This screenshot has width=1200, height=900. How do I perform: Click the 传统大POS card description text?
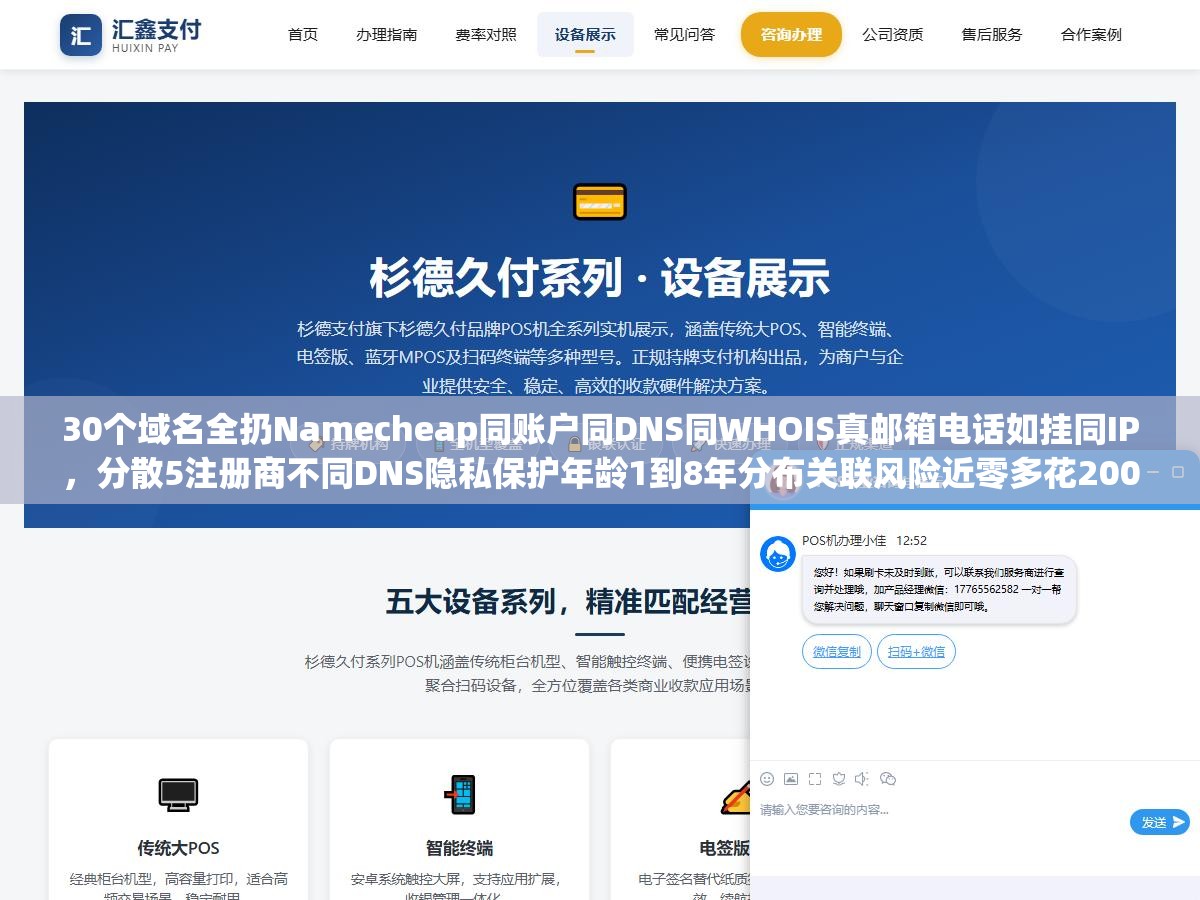[179, 888]
